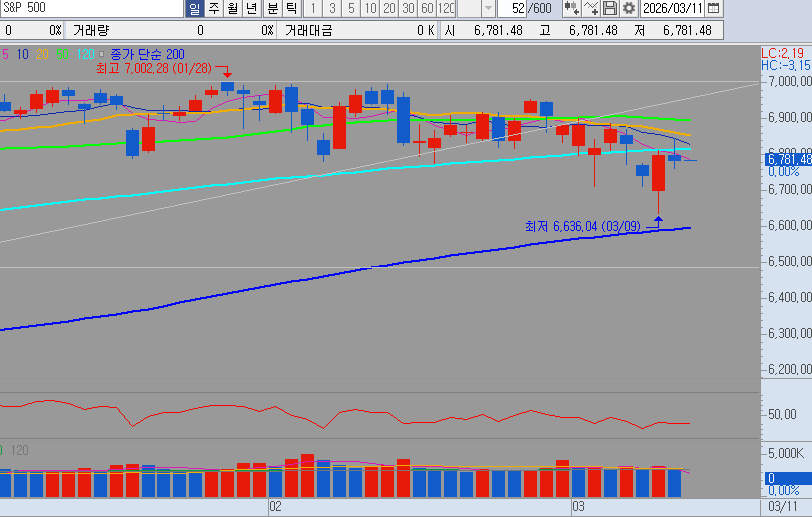The width and height of the screenshot is (812, 517).
Task: Click the 6,200.00 price axis label
Action: (x=790, y=369)
